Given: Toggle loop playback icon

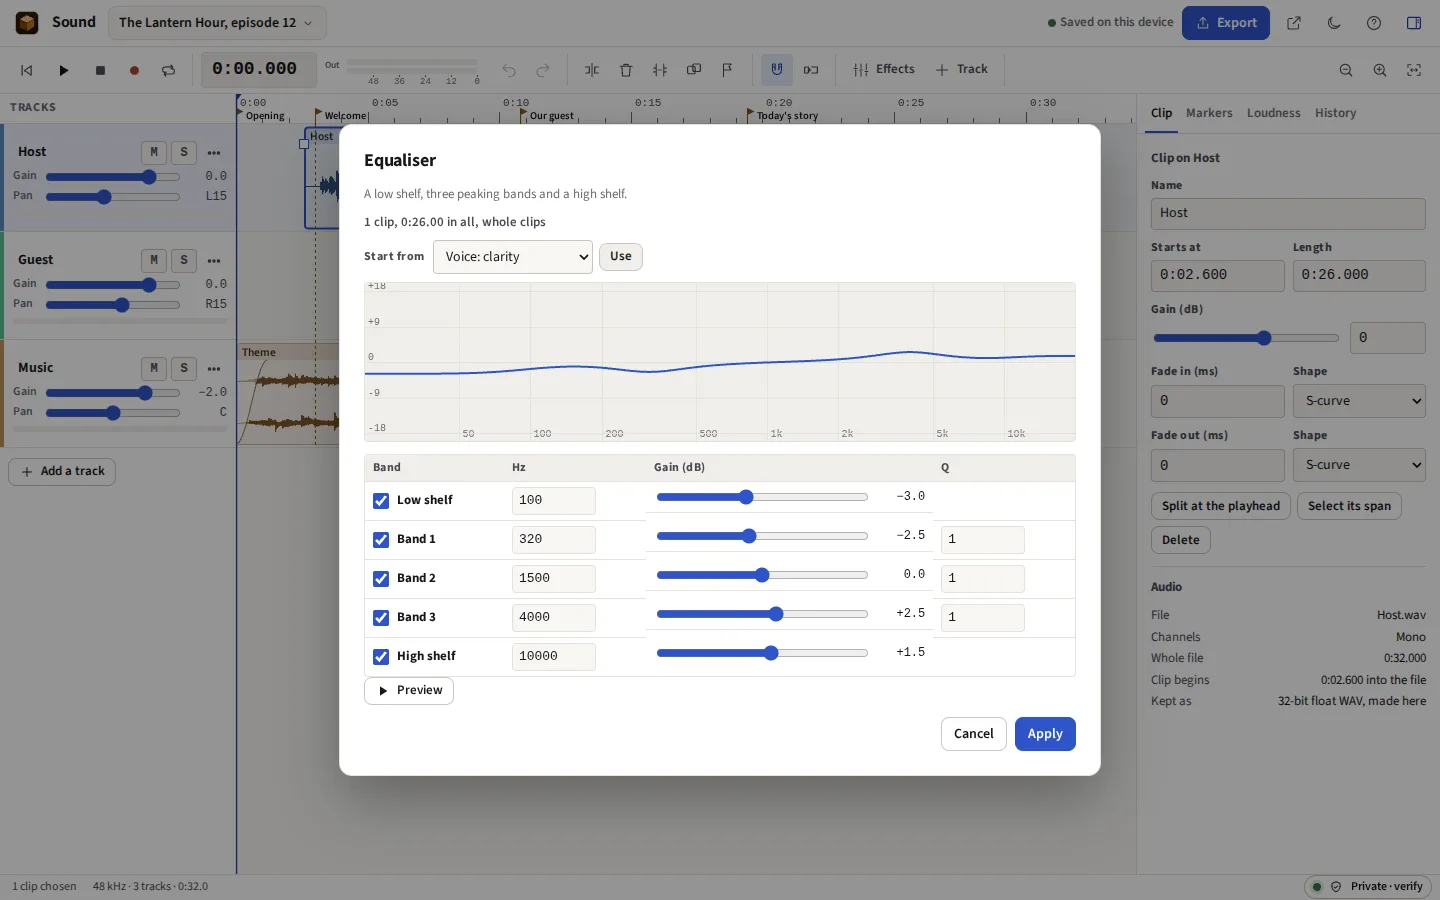Looking at the screenshot, I should point(168,70).
